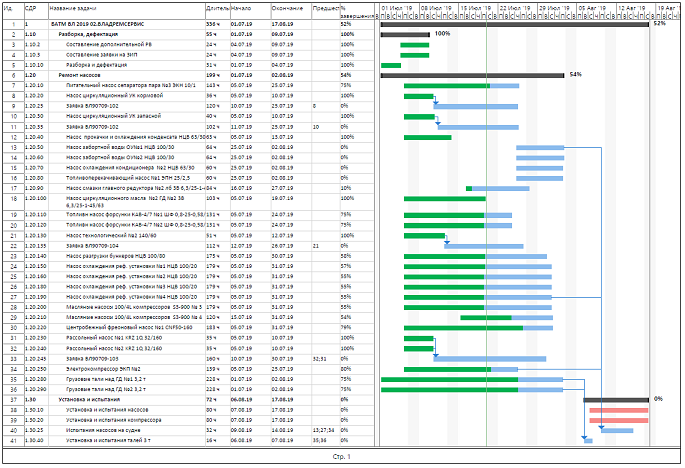This screenshot has height=468, width=685.
Task: Click duration cell '336 ч'
Action: click(x=218, y=24)
